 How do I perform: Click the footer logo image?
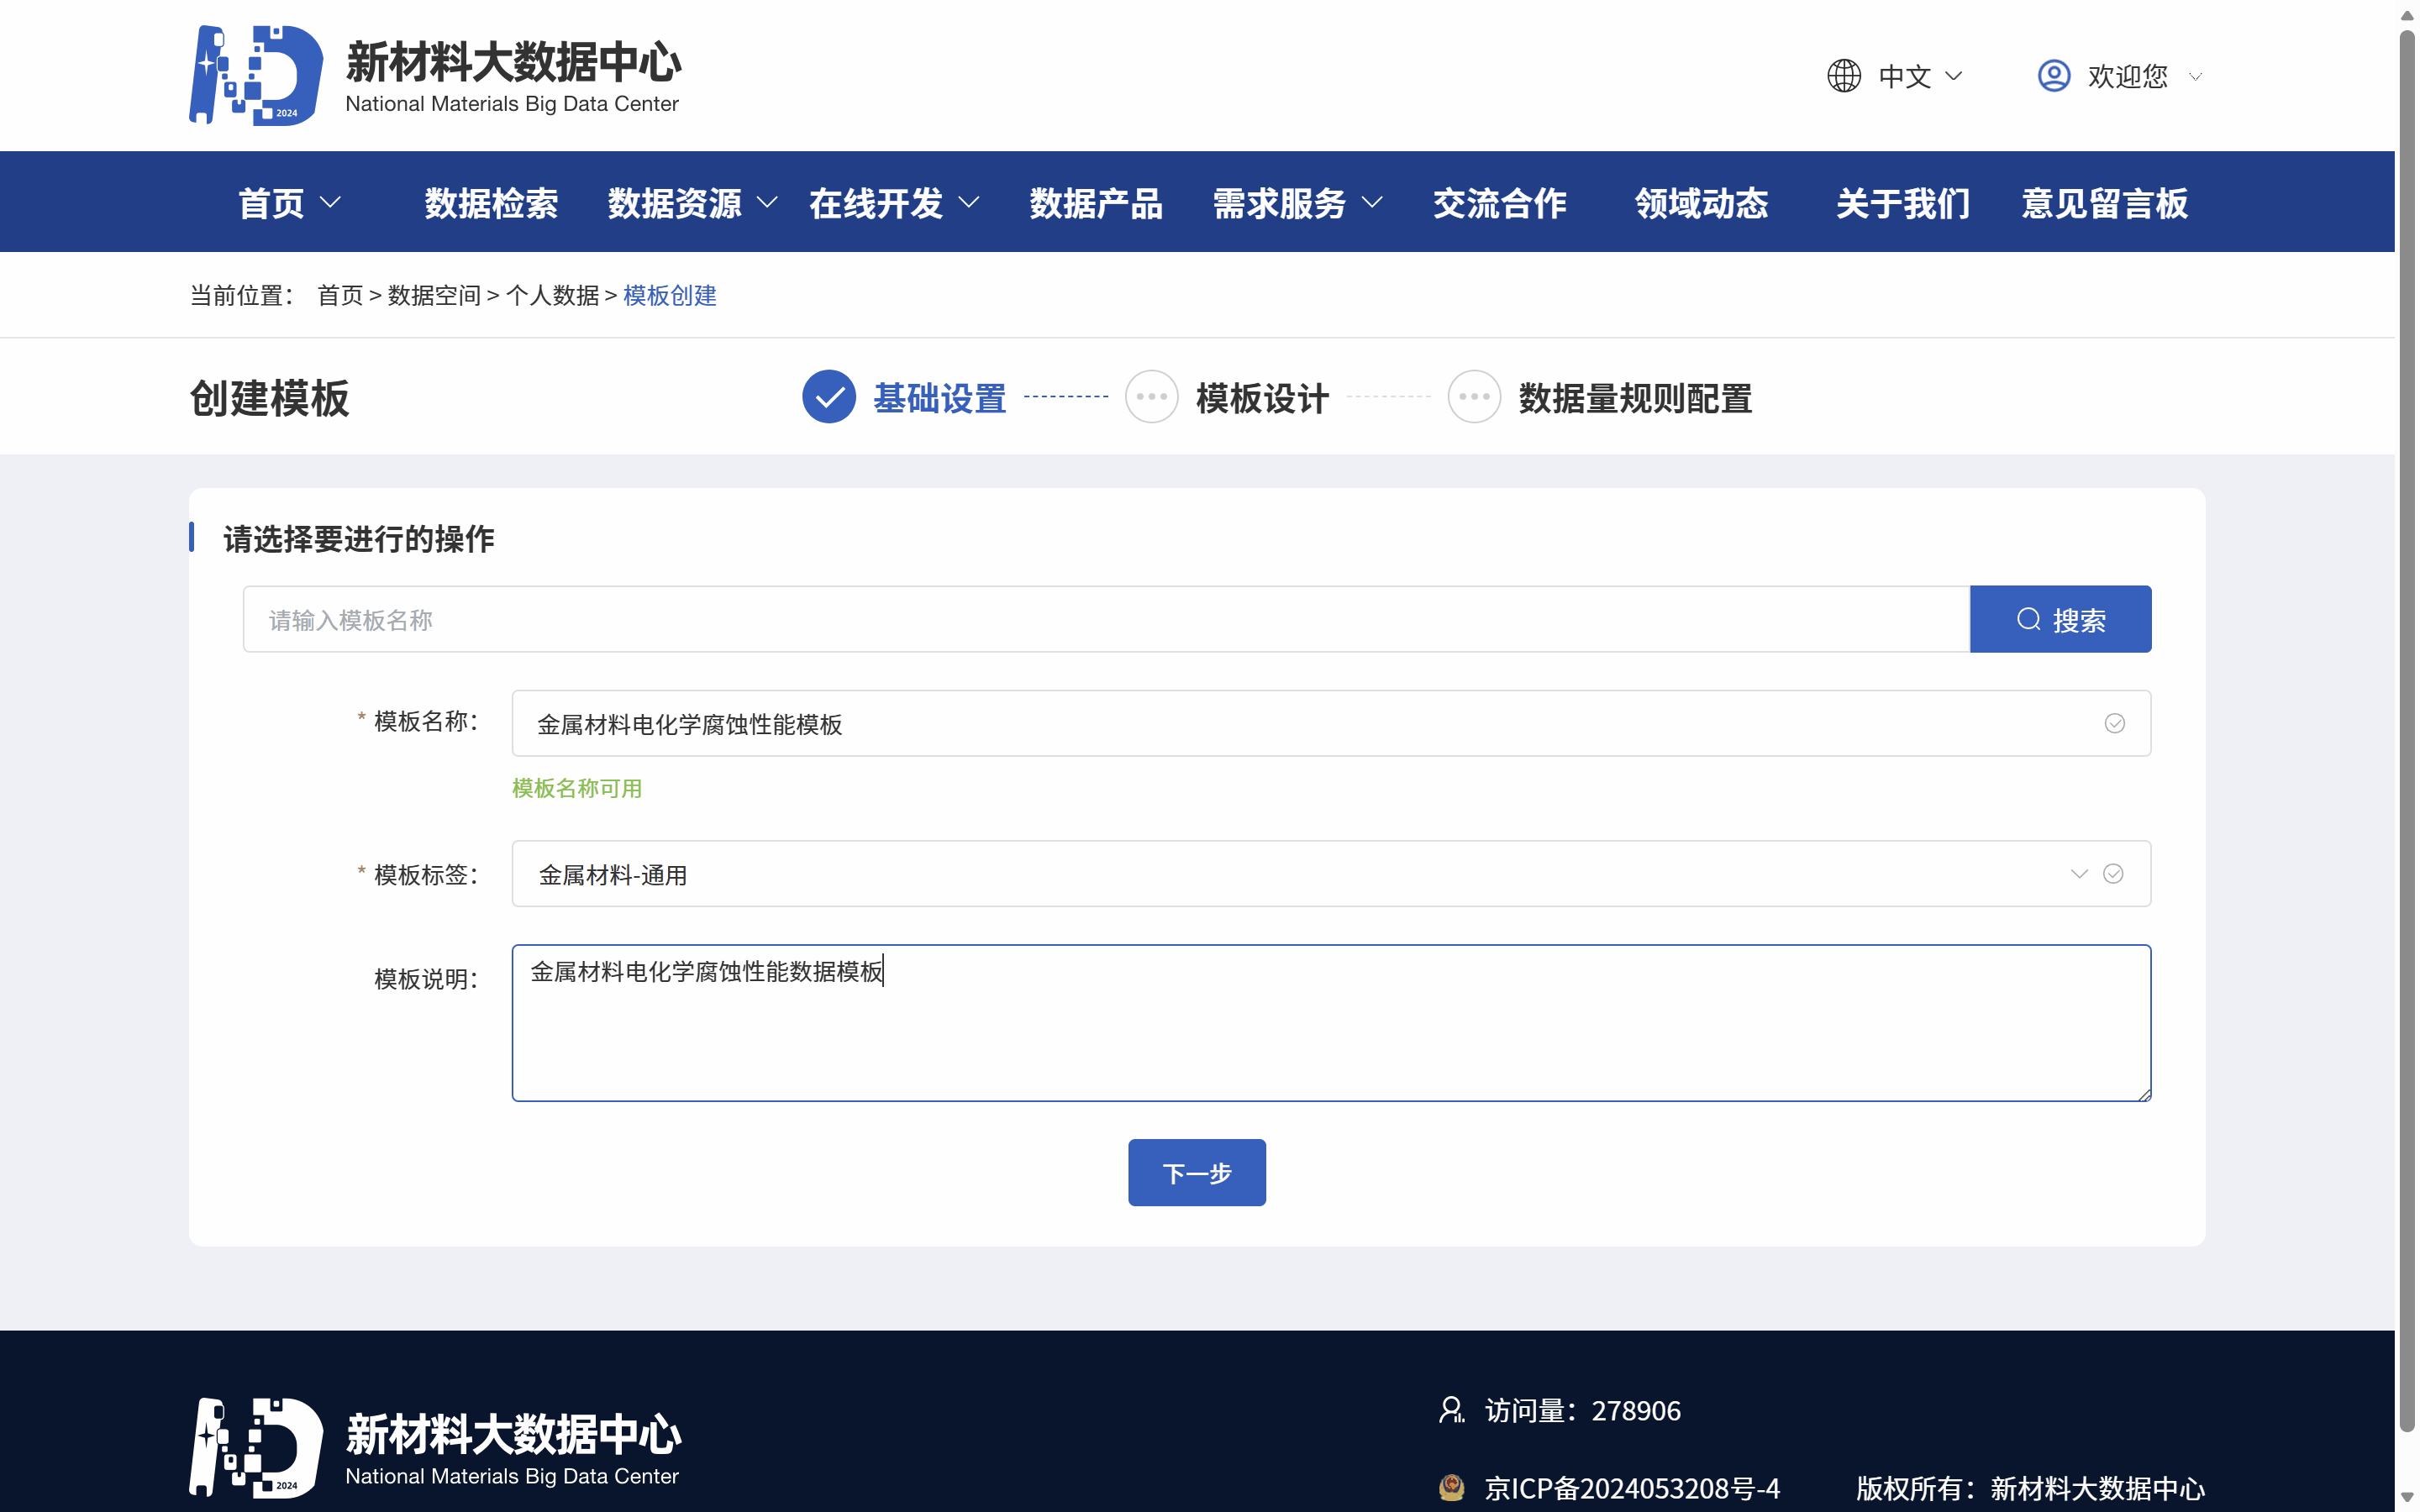click(256, 1447)
